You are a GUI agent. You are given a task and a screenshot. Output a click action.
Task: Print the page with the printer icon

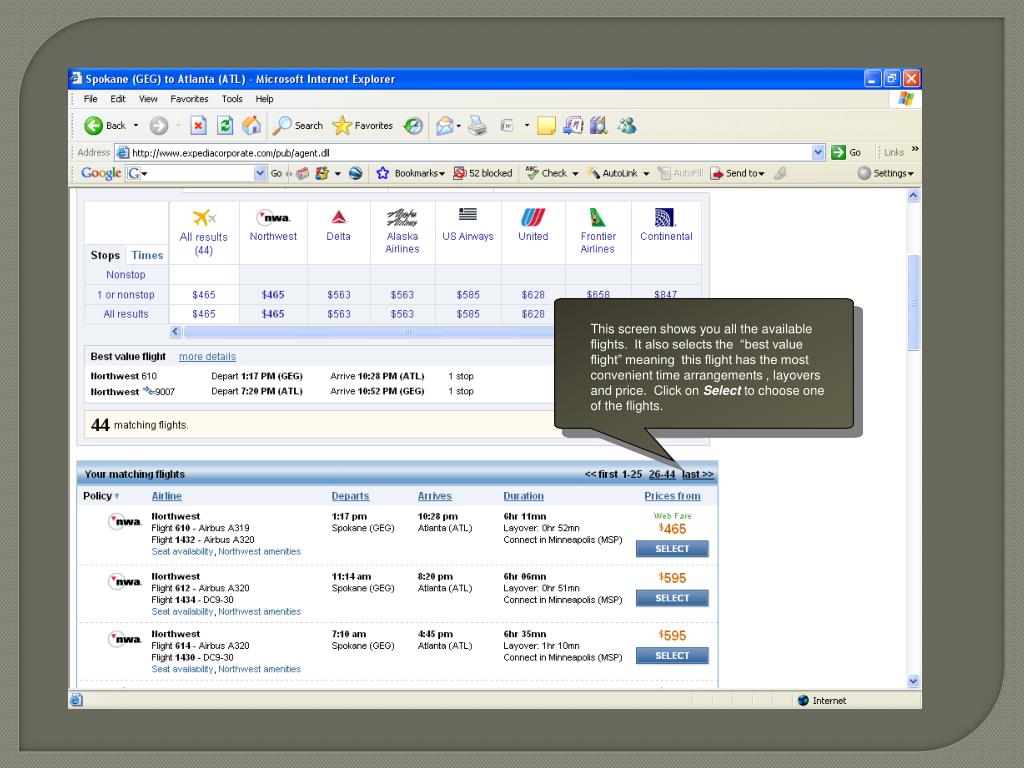click(477, 125)
